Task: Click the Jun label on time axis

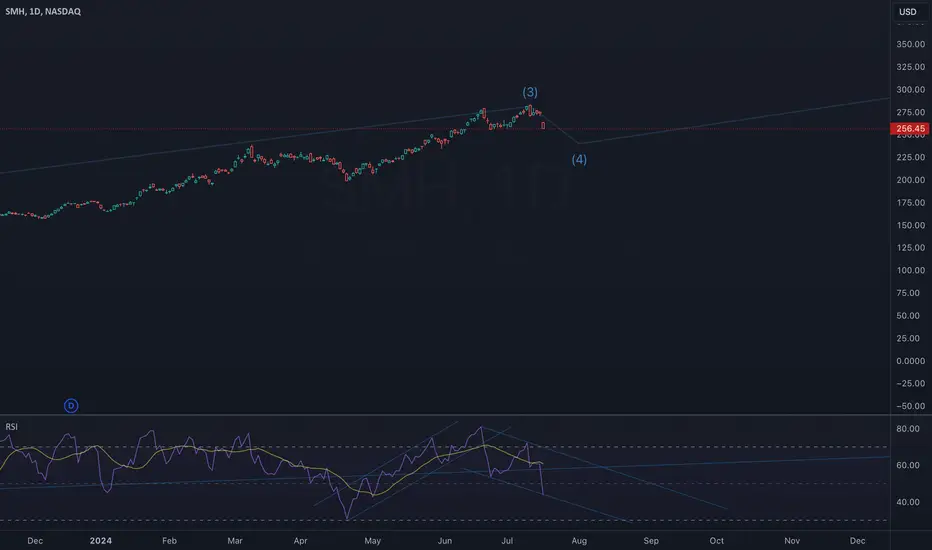Action: (x=445, y=540)
